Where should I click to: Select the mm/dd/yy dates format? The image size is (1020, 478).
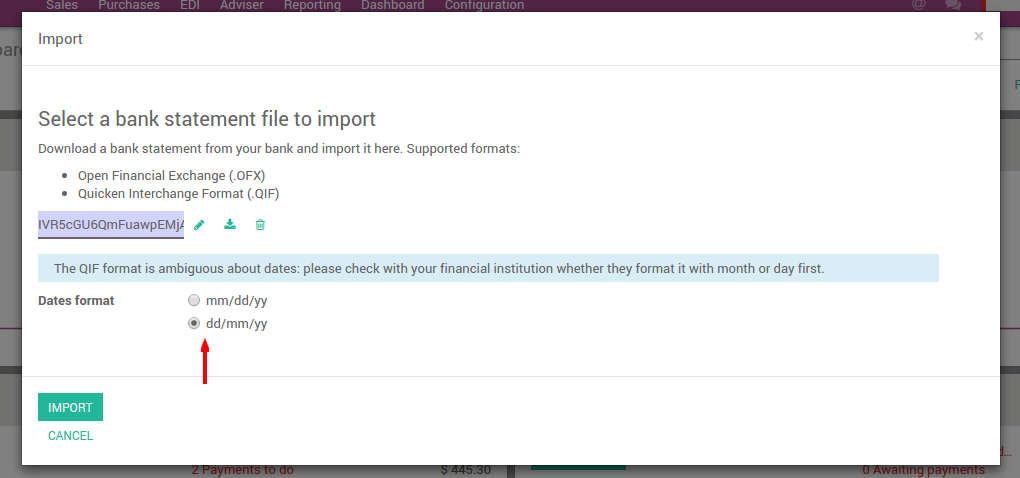point(194,300)
